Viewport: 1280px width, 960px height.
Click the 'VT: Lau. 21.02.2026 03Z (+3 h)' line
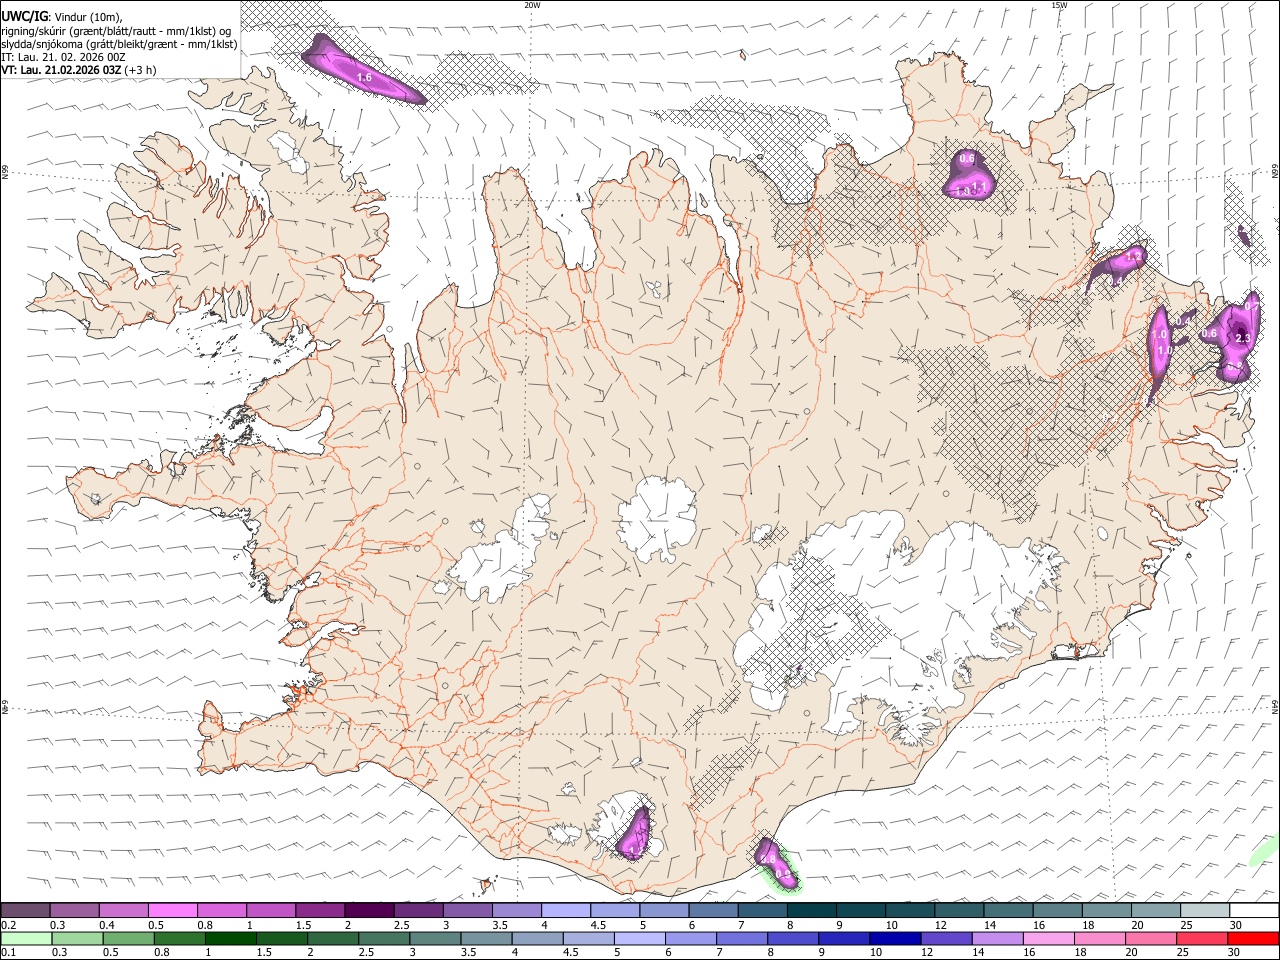pos(79,70)
